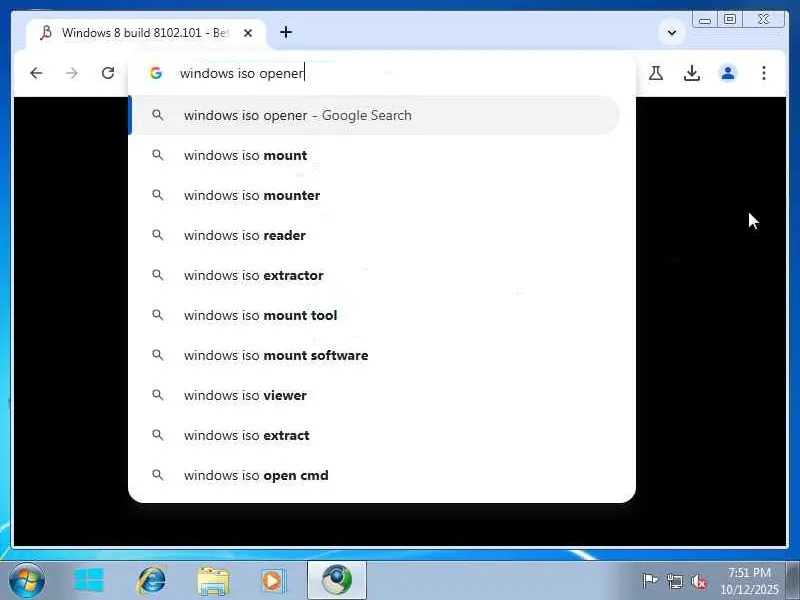Image resolution: width=800 pixels, height=600 pixels.
Task: Select 'windows iso mount software' suggestion
Action: click(376, 355)
